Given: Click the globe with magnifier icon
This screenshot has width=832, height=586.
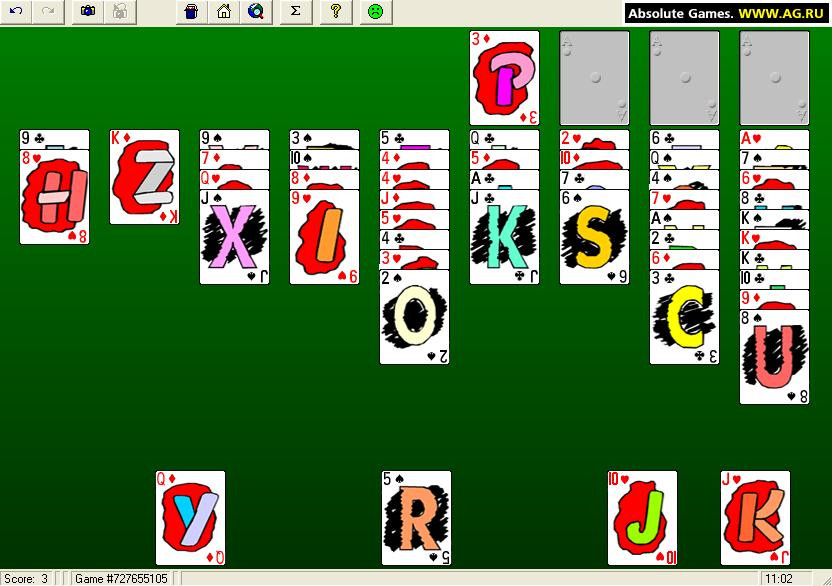Looking at the screenshot, I should point(256,12).
